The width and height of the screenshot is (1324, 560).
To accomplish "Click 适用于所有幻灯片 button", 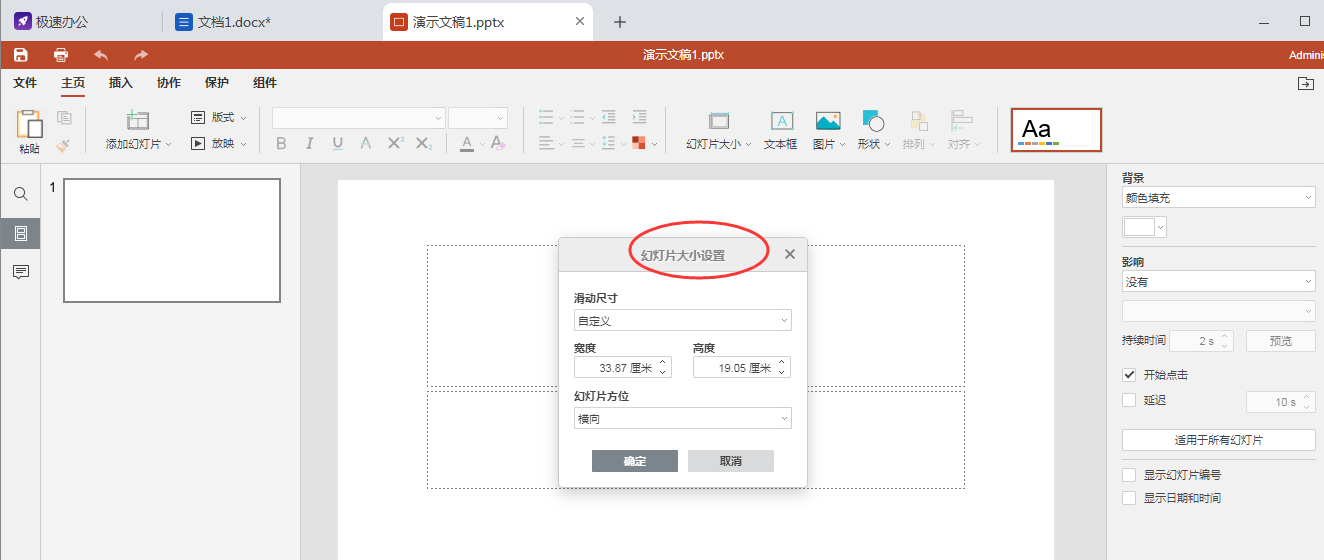I will 1218,440.
